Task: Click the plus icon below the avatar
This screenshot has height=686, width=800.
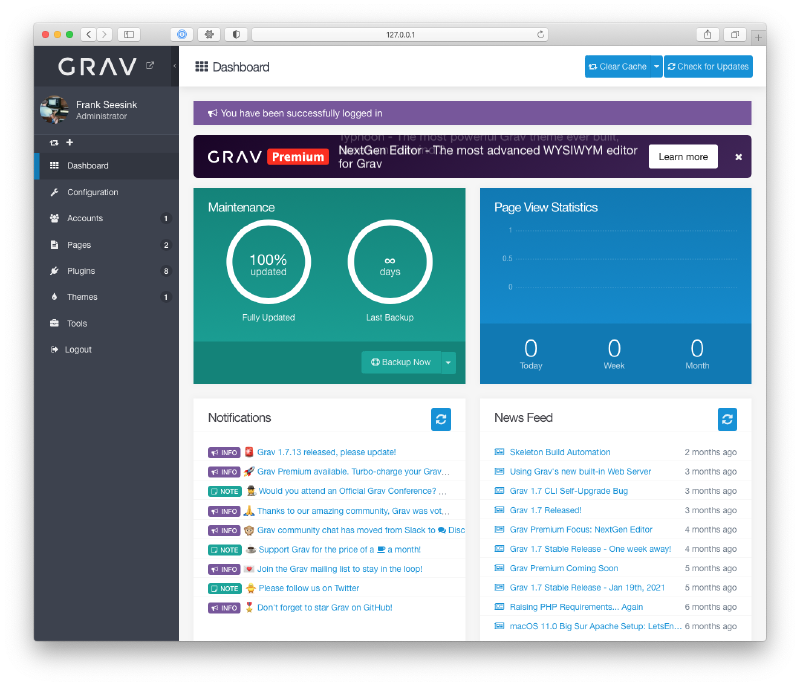Action: 68,142
